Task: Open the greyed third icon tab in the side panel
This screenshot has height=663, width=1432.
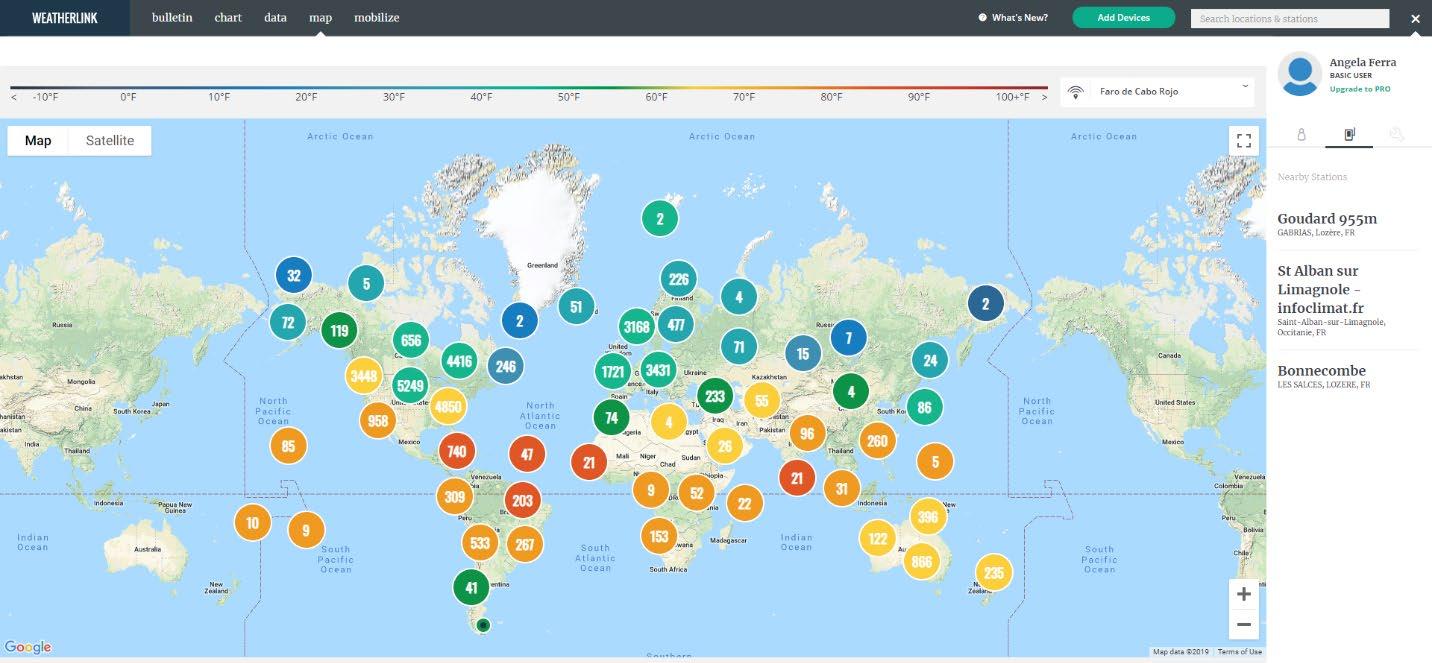Action: point(1397,134)
